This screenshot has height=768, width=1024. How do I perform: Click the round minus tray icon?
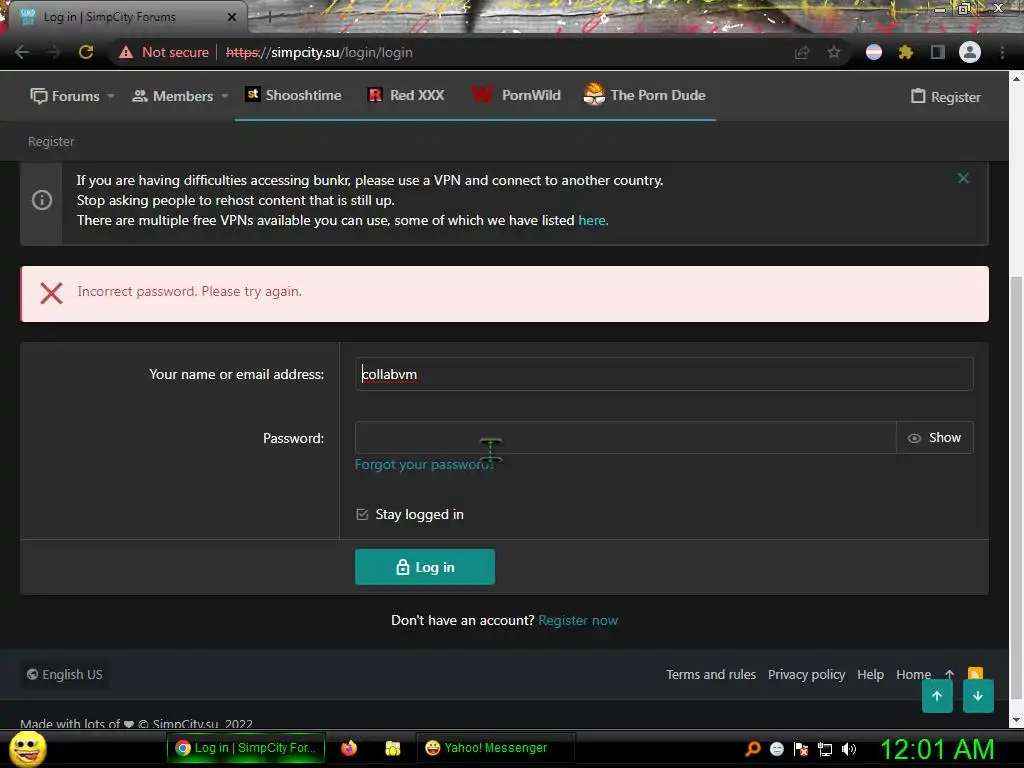coord(776,748)
